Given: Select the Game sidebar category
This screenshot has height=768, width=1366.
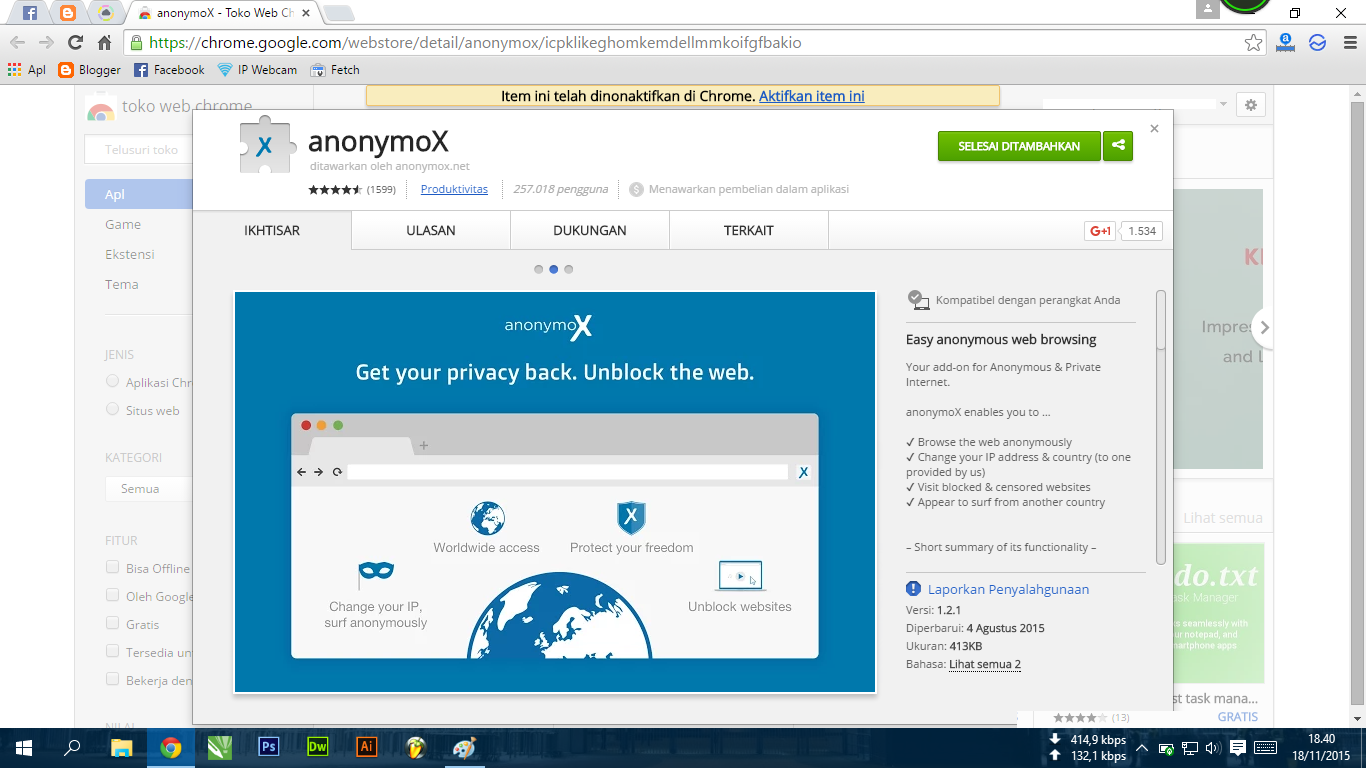Looking at the screenshot, I should coord(123,224).
